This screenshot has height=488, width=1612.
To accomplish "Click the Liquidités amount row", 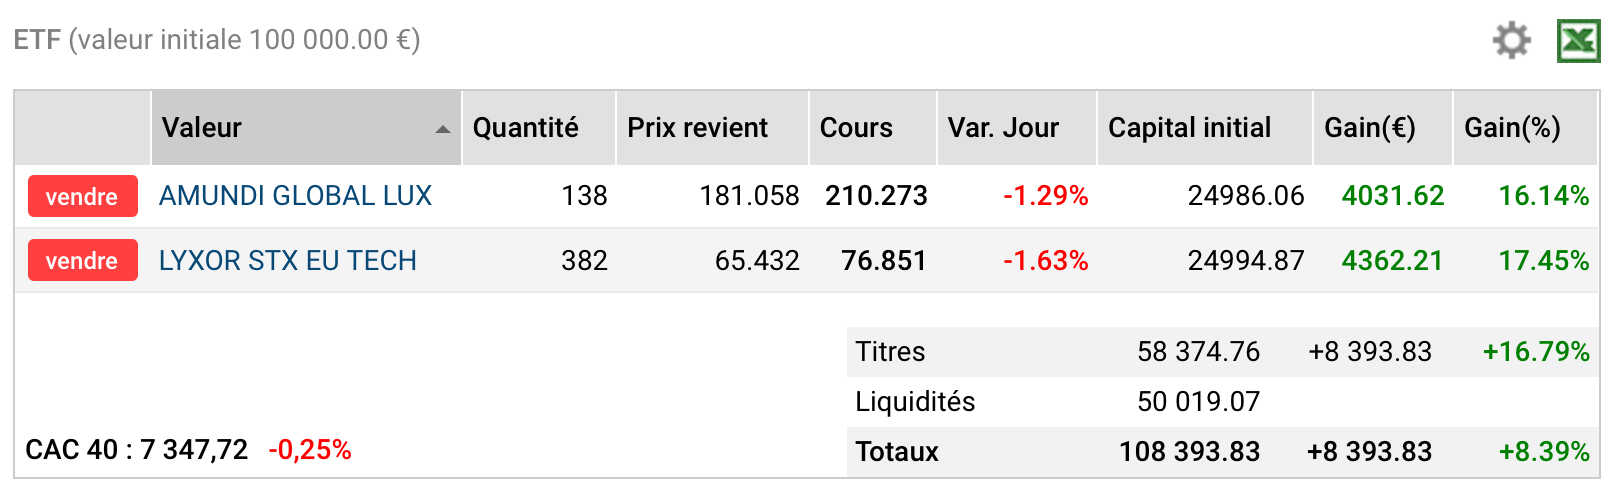I will pos(1222,402).
